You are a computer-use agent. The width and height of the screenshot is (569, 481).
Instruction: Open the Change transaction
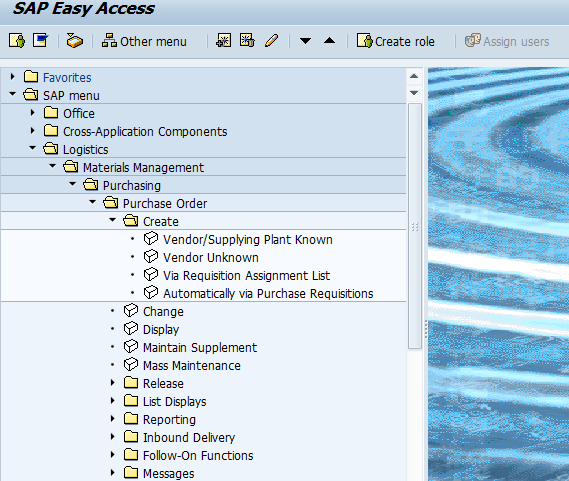(163, 311)
